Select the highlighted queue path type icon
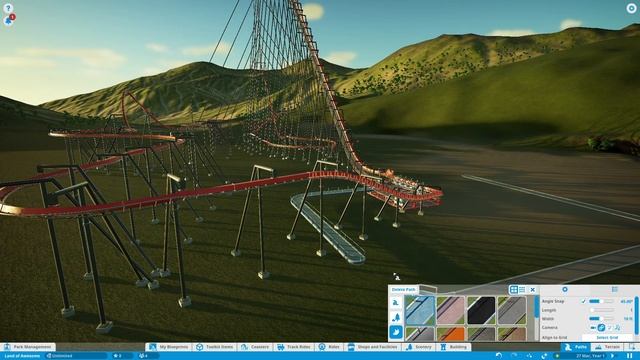Image resolution: width=640 pixels, height=360 pixels. coord(396,332)
